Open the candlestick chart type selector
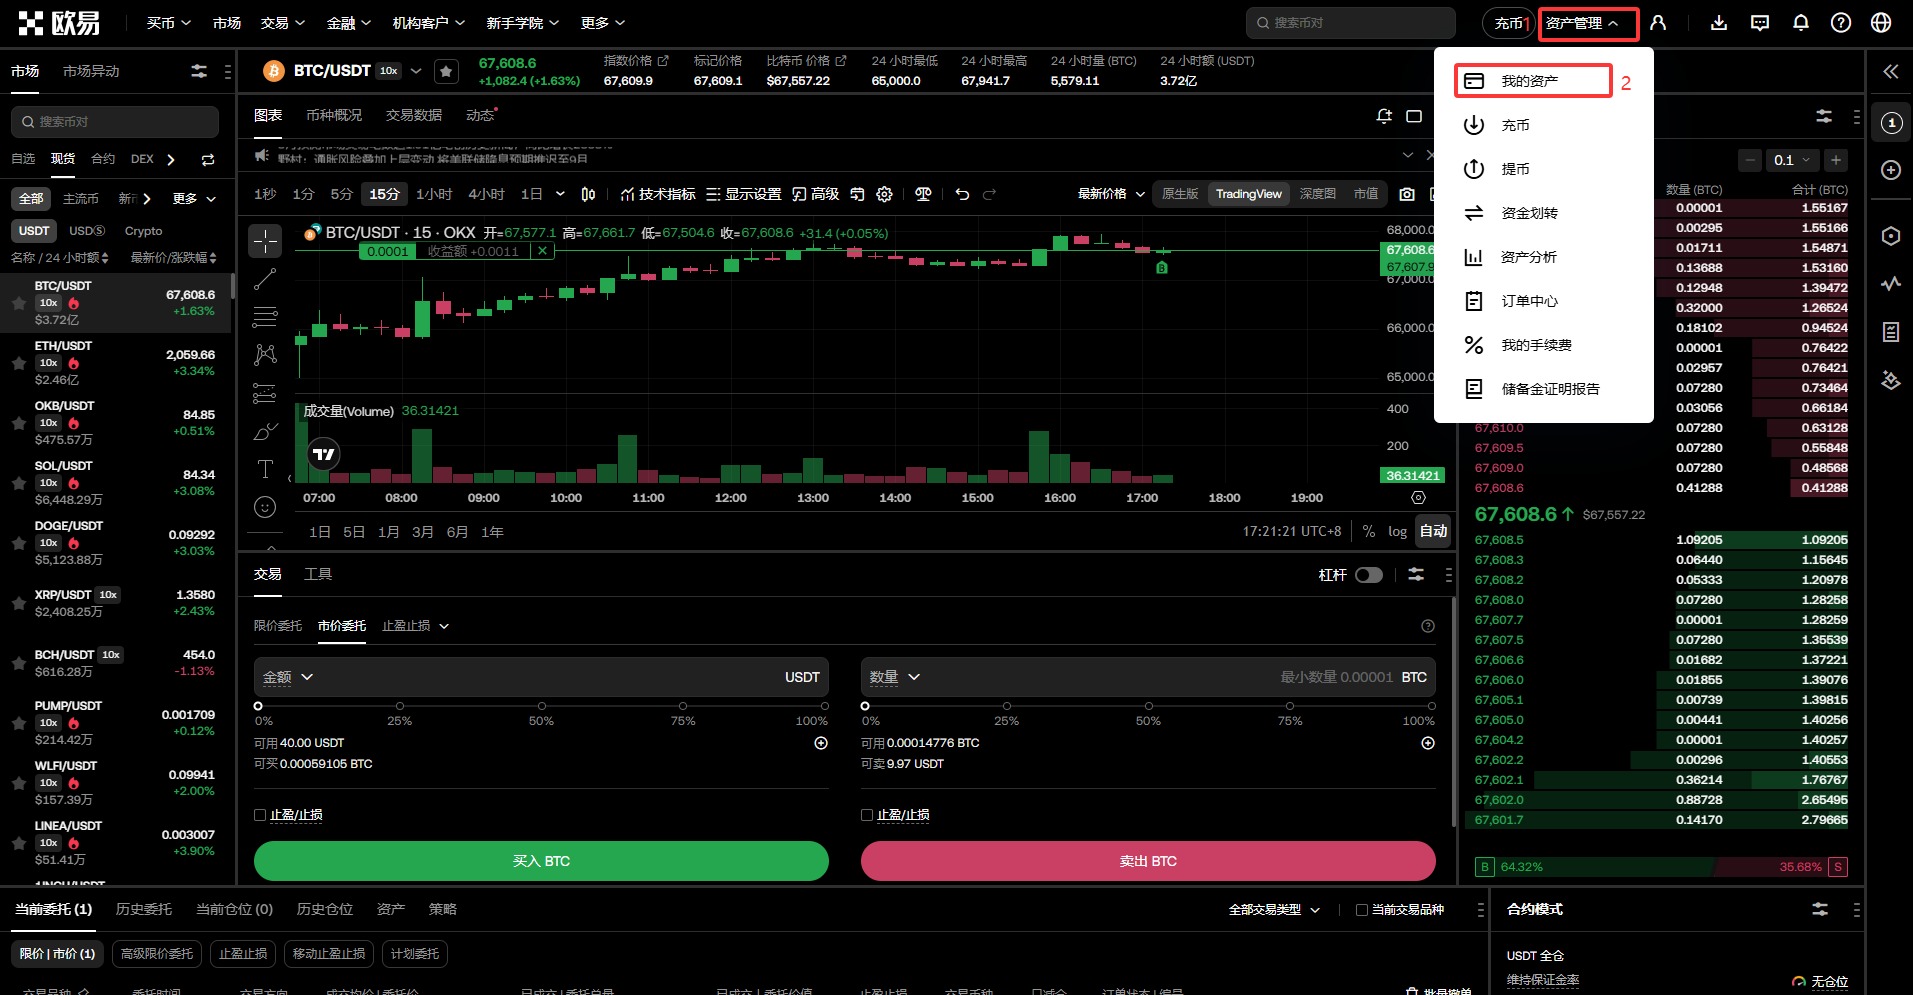This screenshot has height=995, width=1913. [x=589, y=194]
